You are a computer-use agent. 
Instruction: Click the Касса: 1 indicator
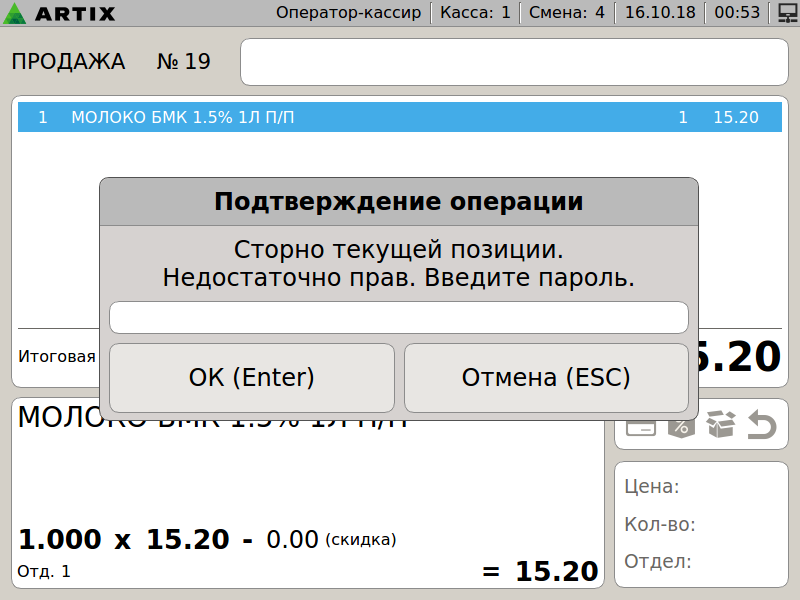(x=475, y=13)
